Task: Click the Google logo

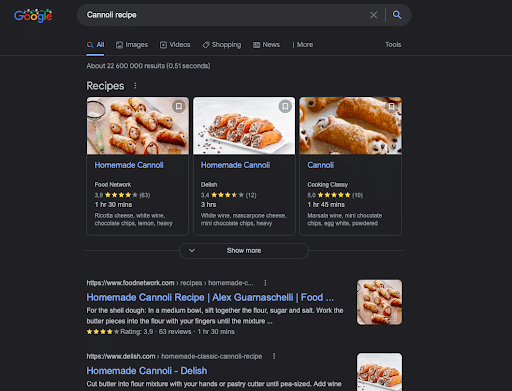Action: (33, 15)
